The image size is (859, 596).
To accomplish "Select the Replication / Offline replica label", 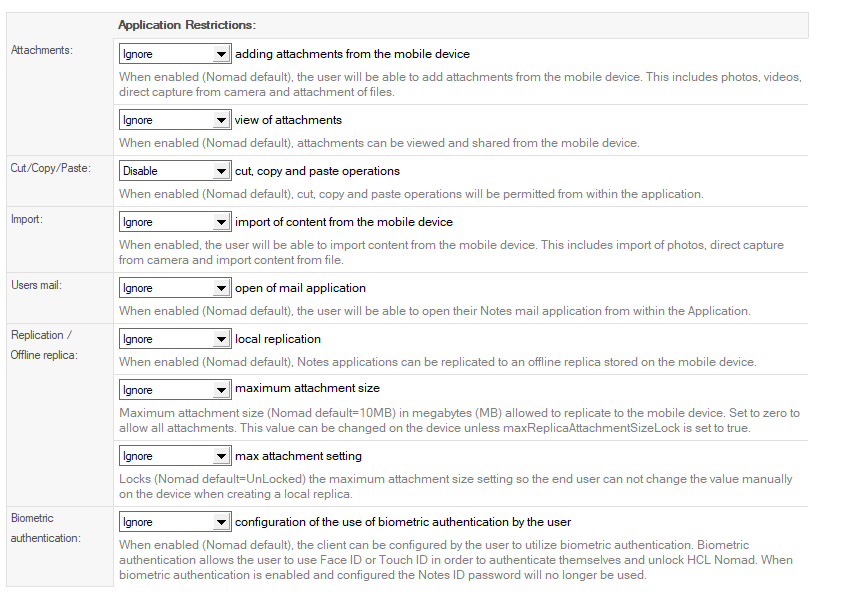I will pos(42,344).
